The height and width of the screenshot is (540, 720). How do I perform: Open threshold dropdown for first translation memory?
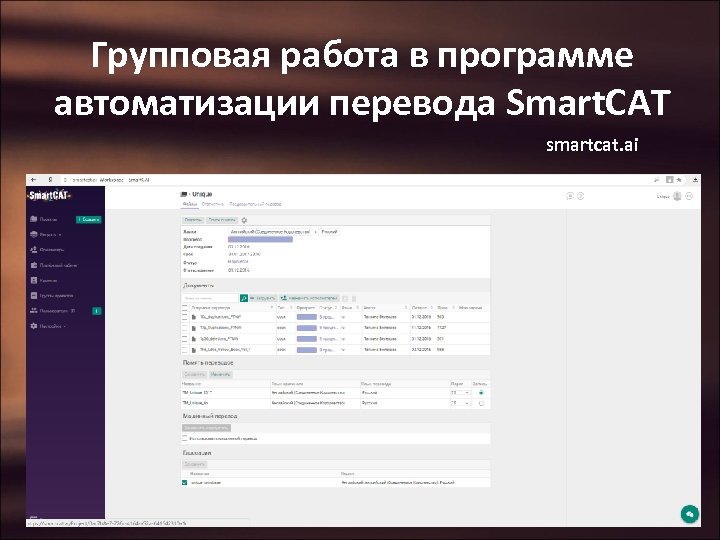[461, 393]
